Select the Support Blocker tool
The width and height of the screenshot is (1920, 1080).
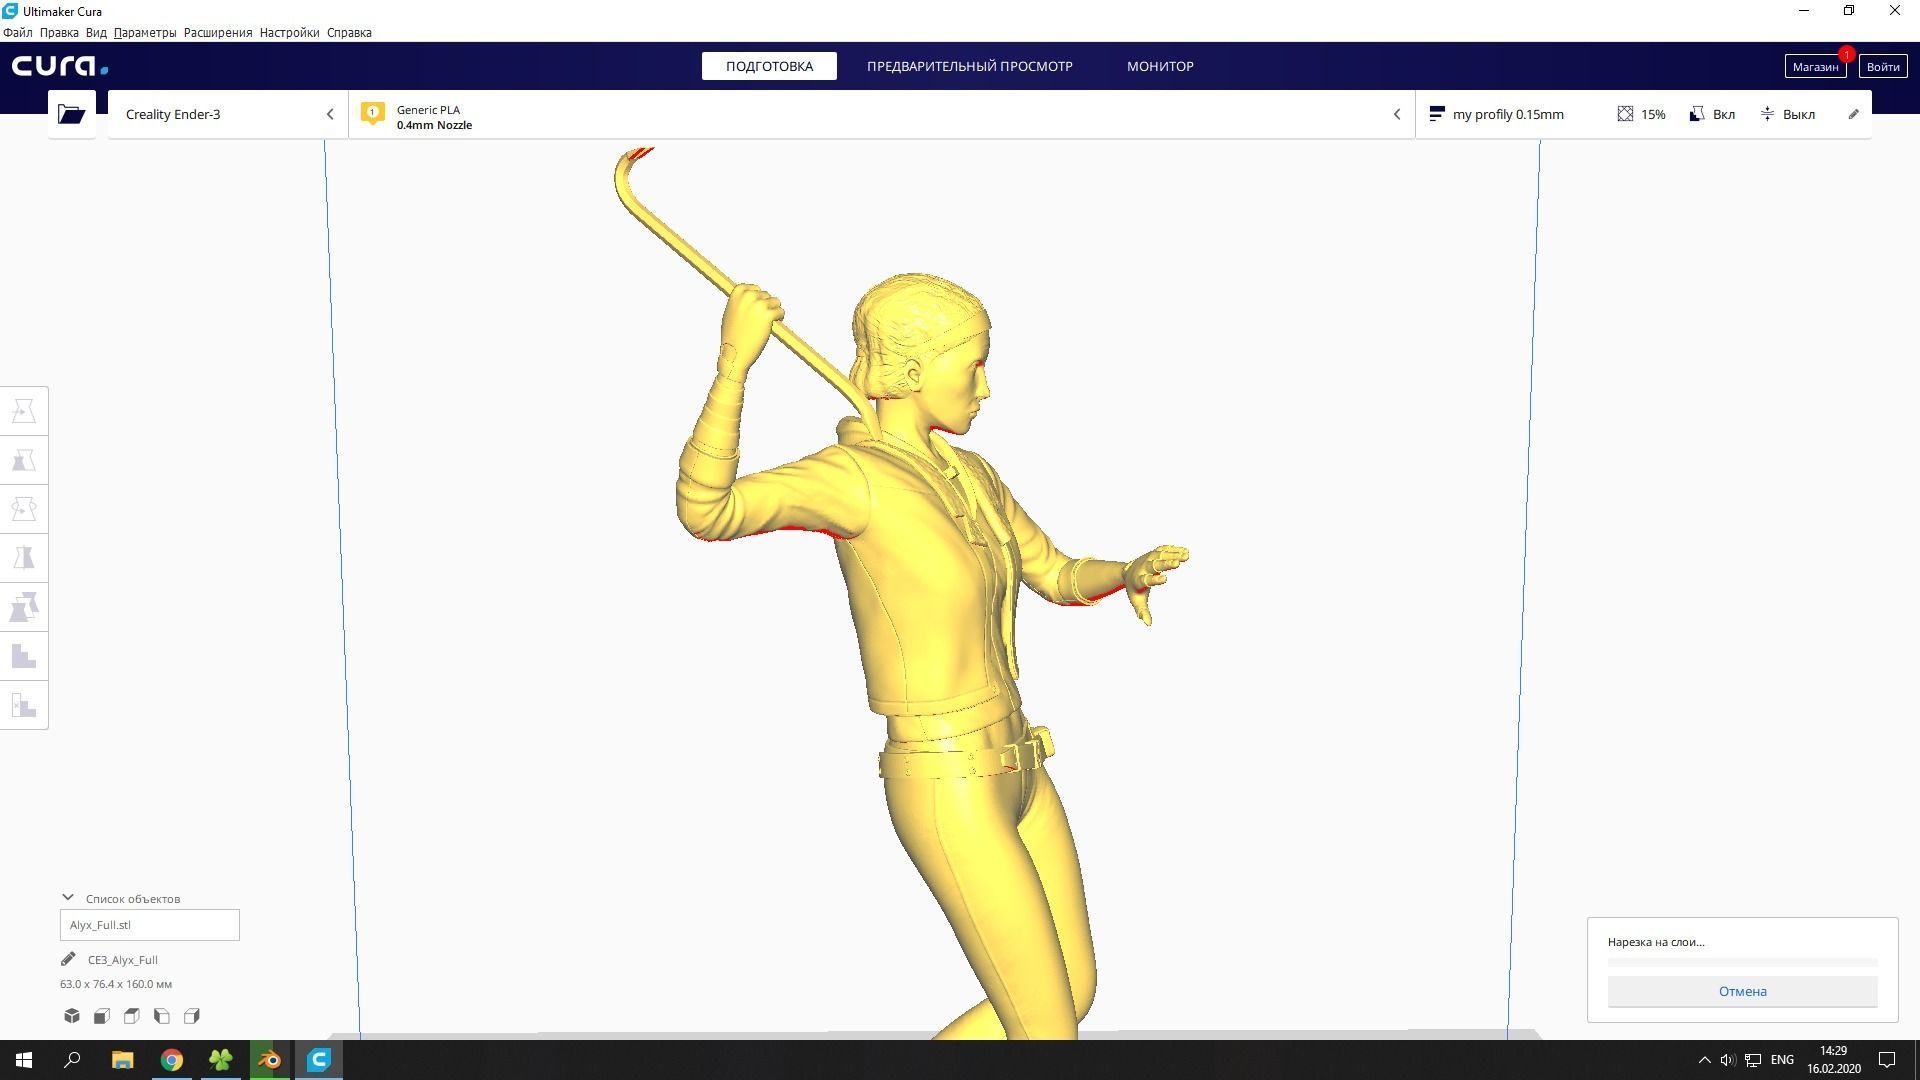[x=24, y=656]
